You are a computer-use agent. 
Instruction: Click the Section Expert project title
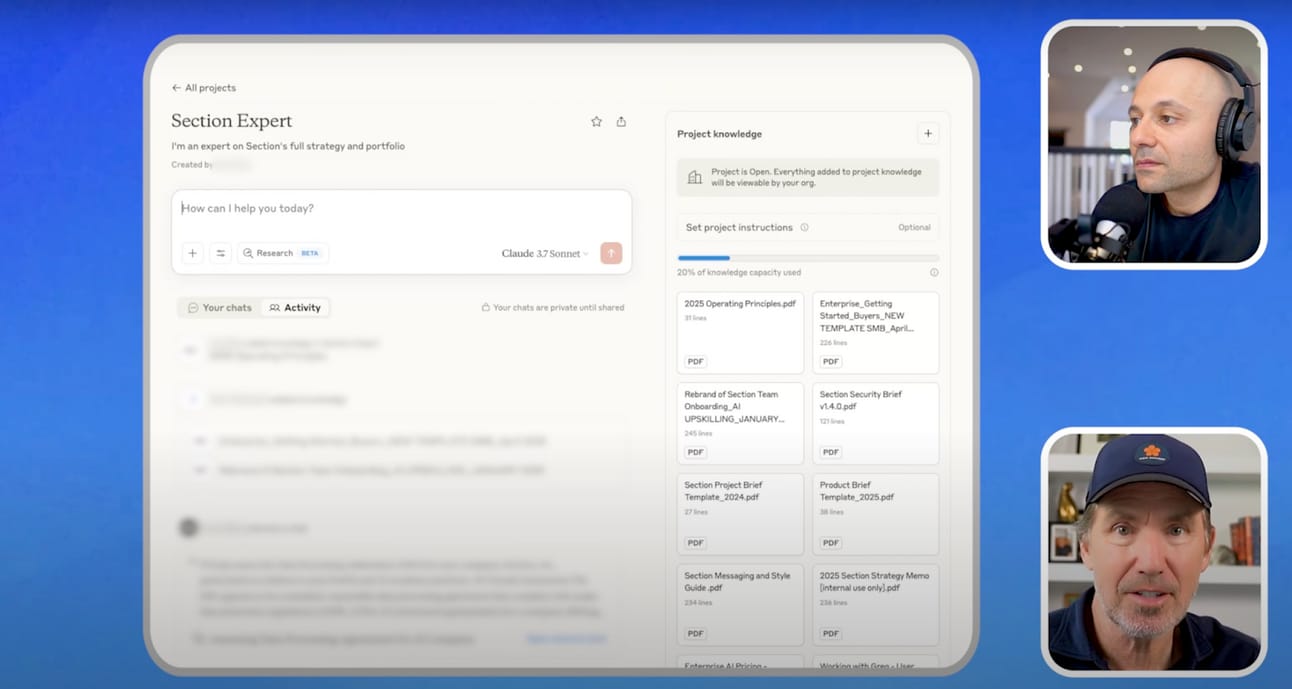tap(232, 121)
